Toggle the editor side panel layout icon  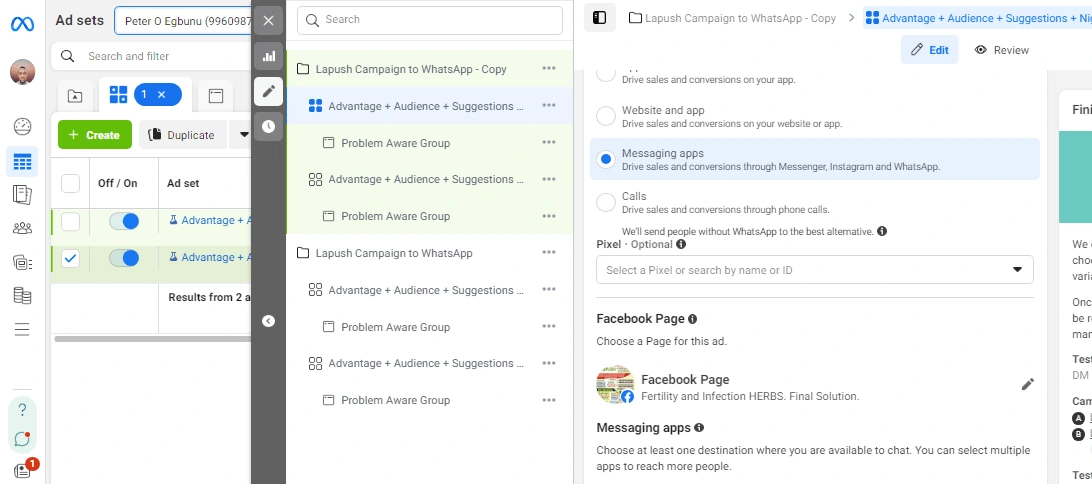tap(599, 18)
